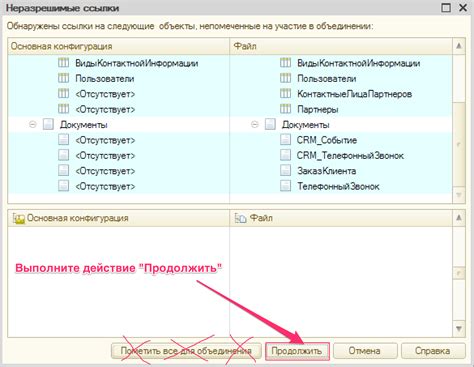Select ВидыКонтактнойИнформации in Файл column
The width and height of the screenshot is (474, 367).
click(359, 63)
